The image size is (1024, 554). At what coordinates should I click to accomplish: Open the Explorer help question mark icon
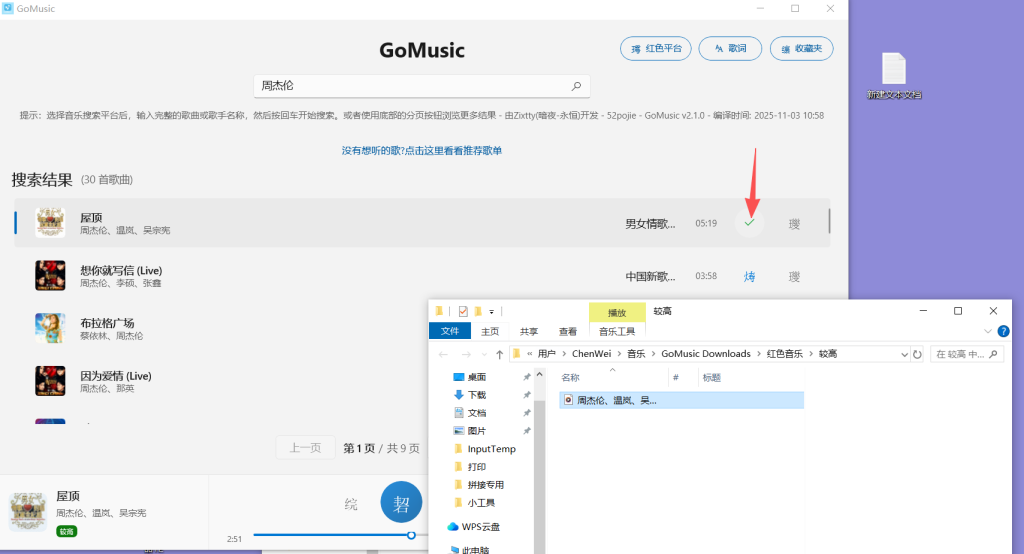pyautogui.click(x=1003, y=331)
